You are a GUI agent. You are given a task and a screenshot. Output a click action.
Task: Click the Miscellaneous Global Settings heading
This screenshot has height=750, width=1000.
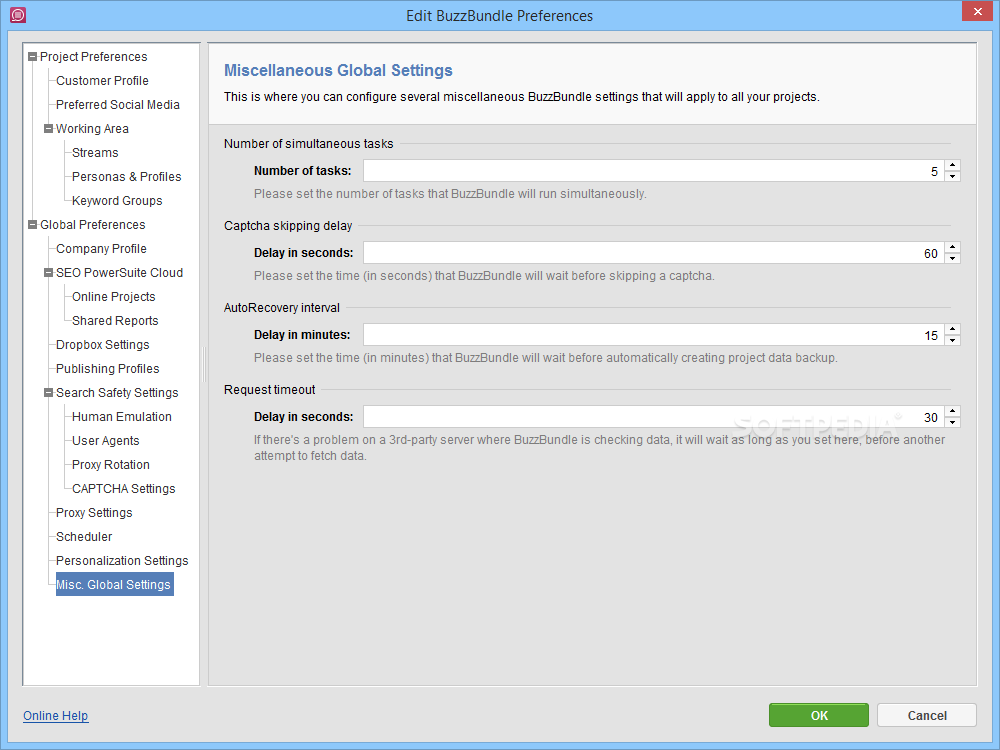tap(338, 70)
